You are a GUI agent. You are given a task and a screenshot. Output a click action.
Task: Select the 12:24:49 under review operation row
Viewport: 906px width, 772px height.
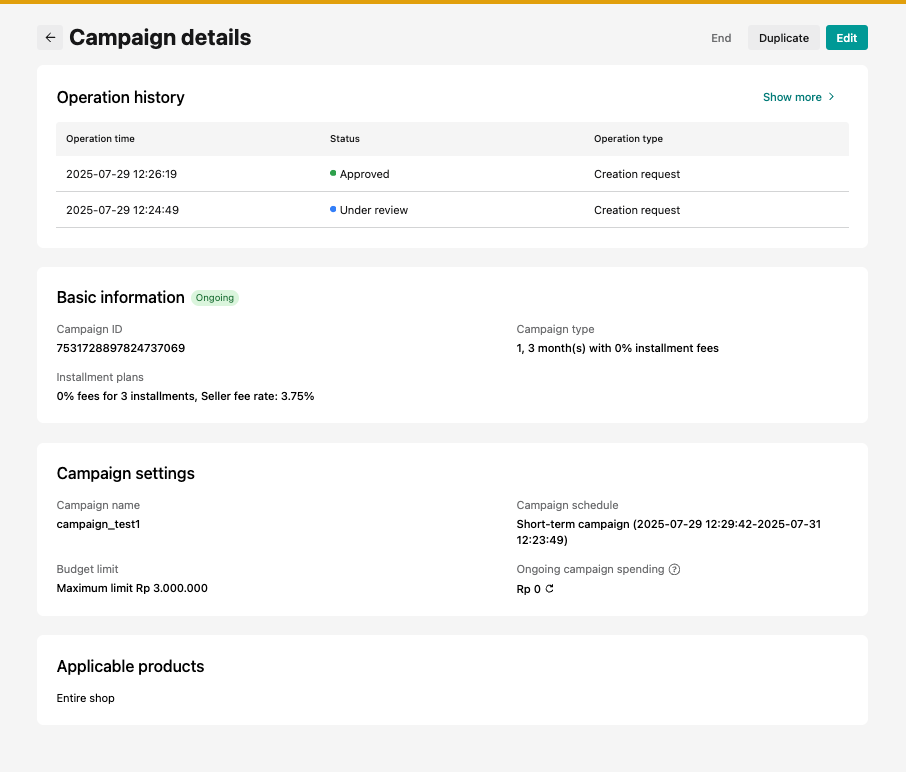pos(452,210)
